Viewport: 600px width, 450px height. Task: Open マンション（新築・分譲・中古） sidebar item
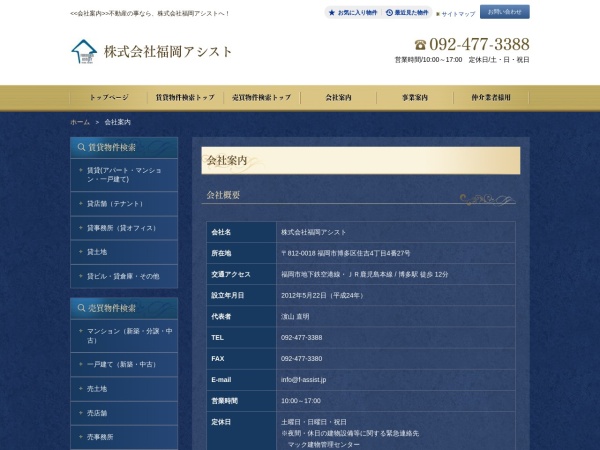[x=124, y=336]
